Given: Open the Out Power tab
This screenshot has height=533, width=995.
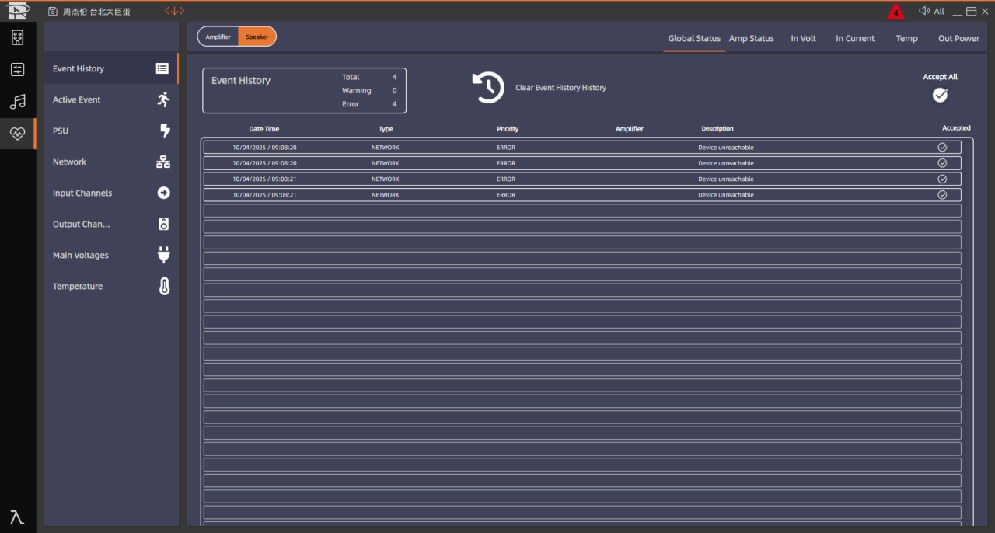Looking at the screenshot, I should (958, 38).
